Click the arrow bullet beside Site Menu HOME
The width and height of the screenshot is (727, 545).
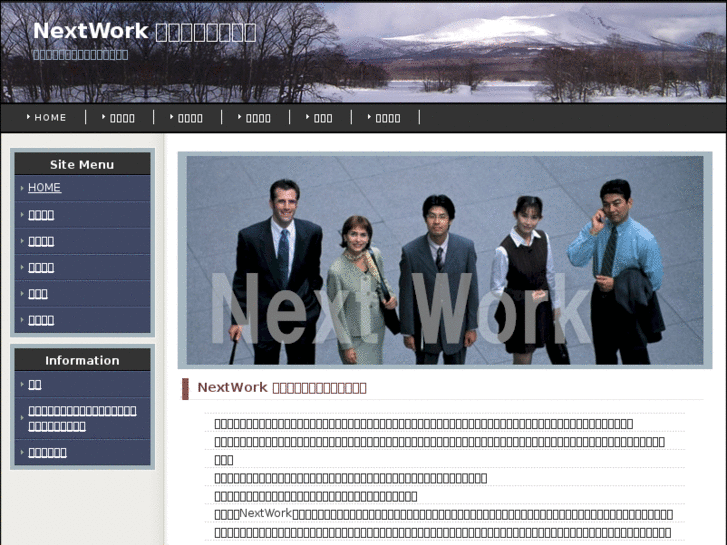coord(21,188)
